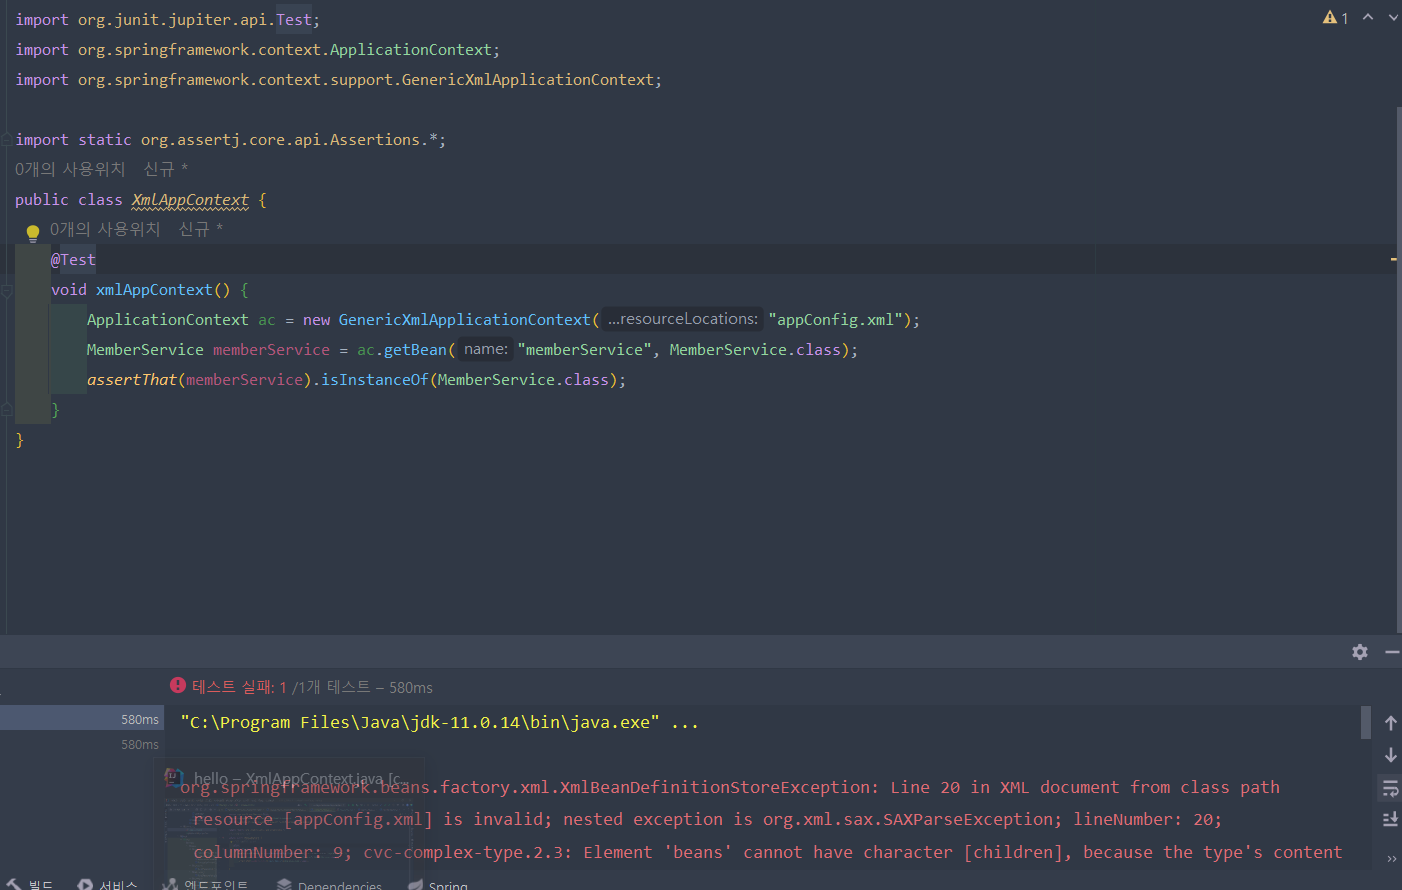Click the xmlAppContext method name
The width and height of the screenshot is (1402, 890).
154,289
